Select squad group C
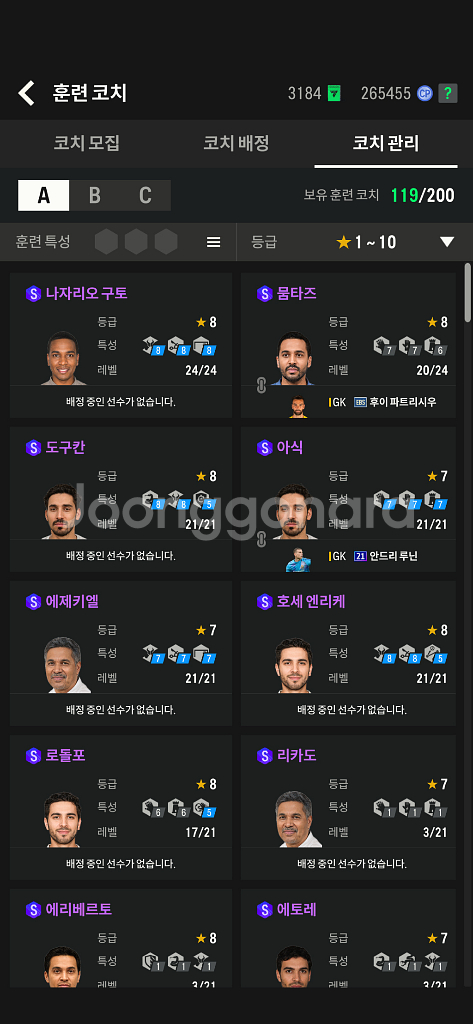This screenshot has width=473, height=1024. [146, 195]
